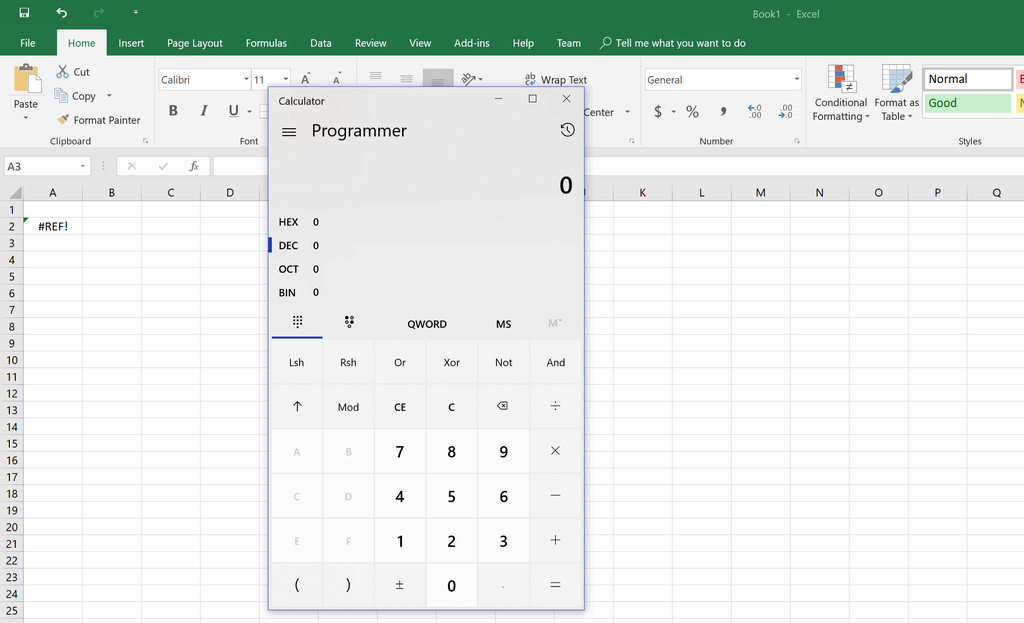Image resolution: width=1024 pixels, height=623 pixels.
Task: Click MS memory store in Calculator
Action: [503, 324]
